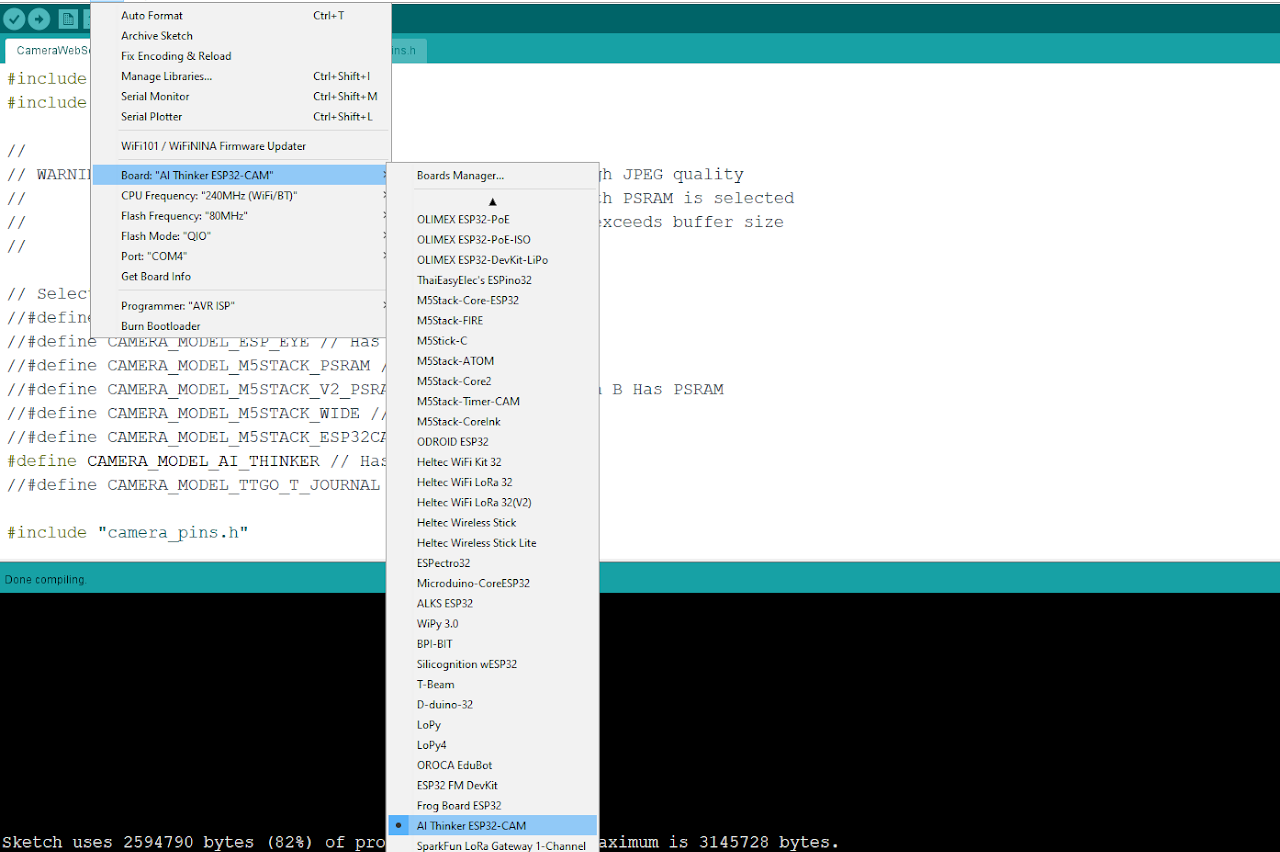
Task: Pick the OLIMEX ESP32-DevKit-LiPo board
Action: click(x=493, y=259)
